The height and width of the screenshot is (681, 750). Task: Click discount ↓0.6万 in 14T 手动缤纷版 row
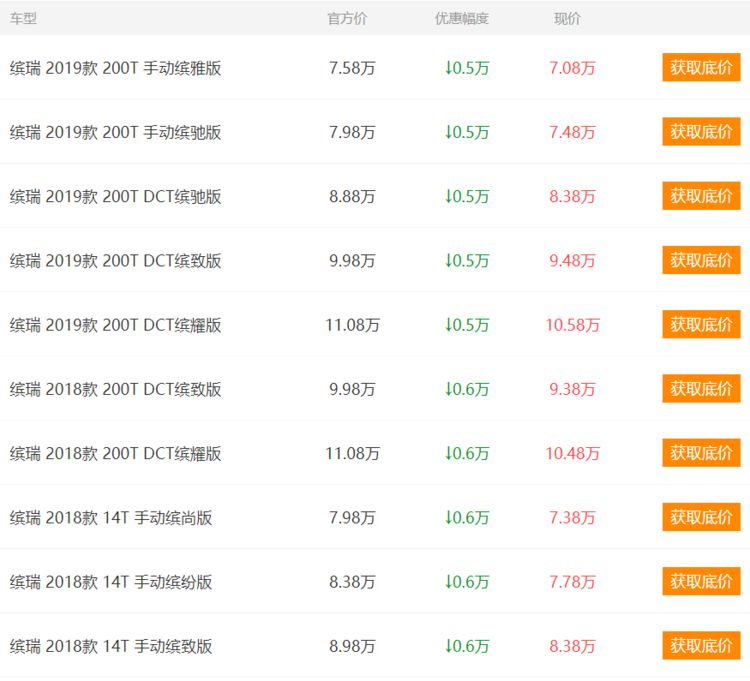tap(467, 582)
